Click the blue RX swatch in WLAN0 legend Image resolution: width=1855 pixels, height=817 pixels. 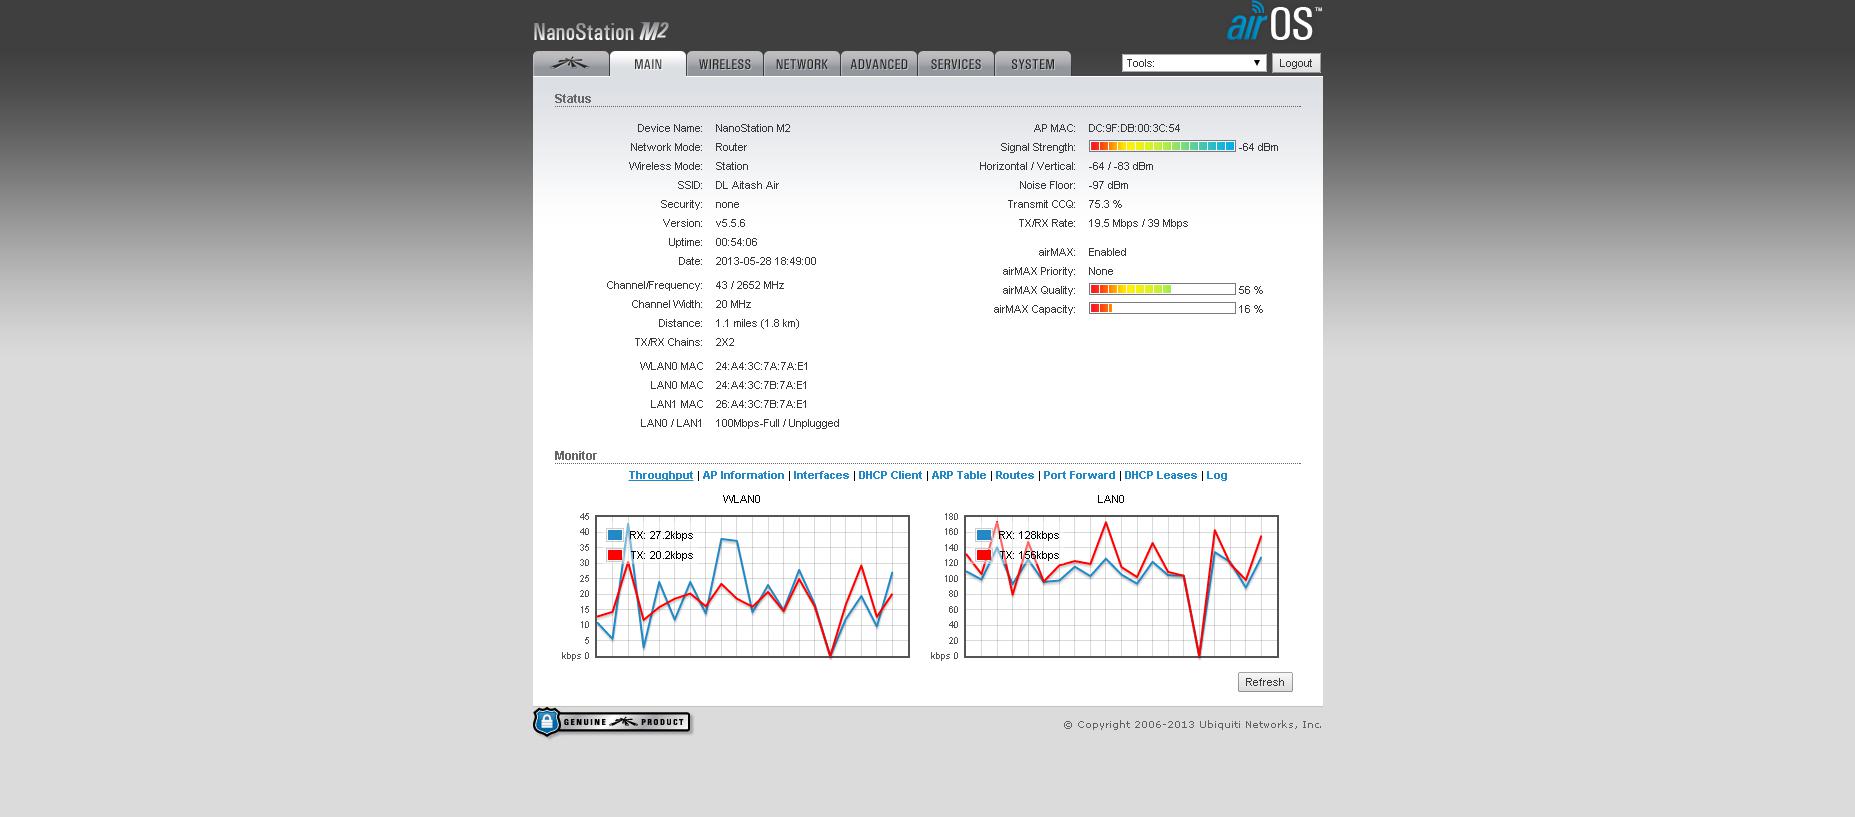coord(615,535)
